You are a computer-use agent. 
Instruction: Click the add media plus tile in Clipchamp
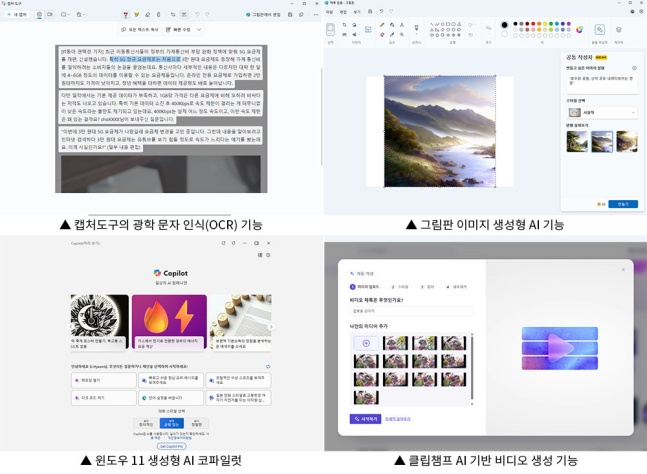366,343
